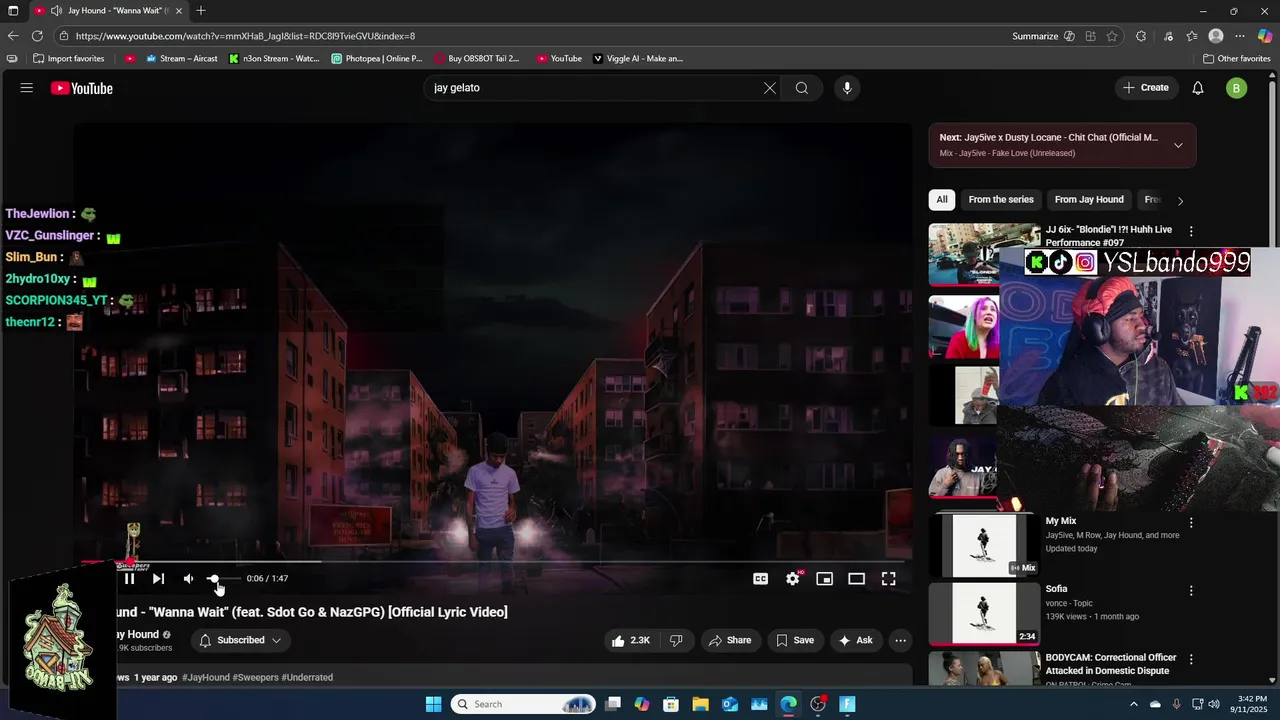
Task: Open Photopea bookmark
Action: pos(377,59)
